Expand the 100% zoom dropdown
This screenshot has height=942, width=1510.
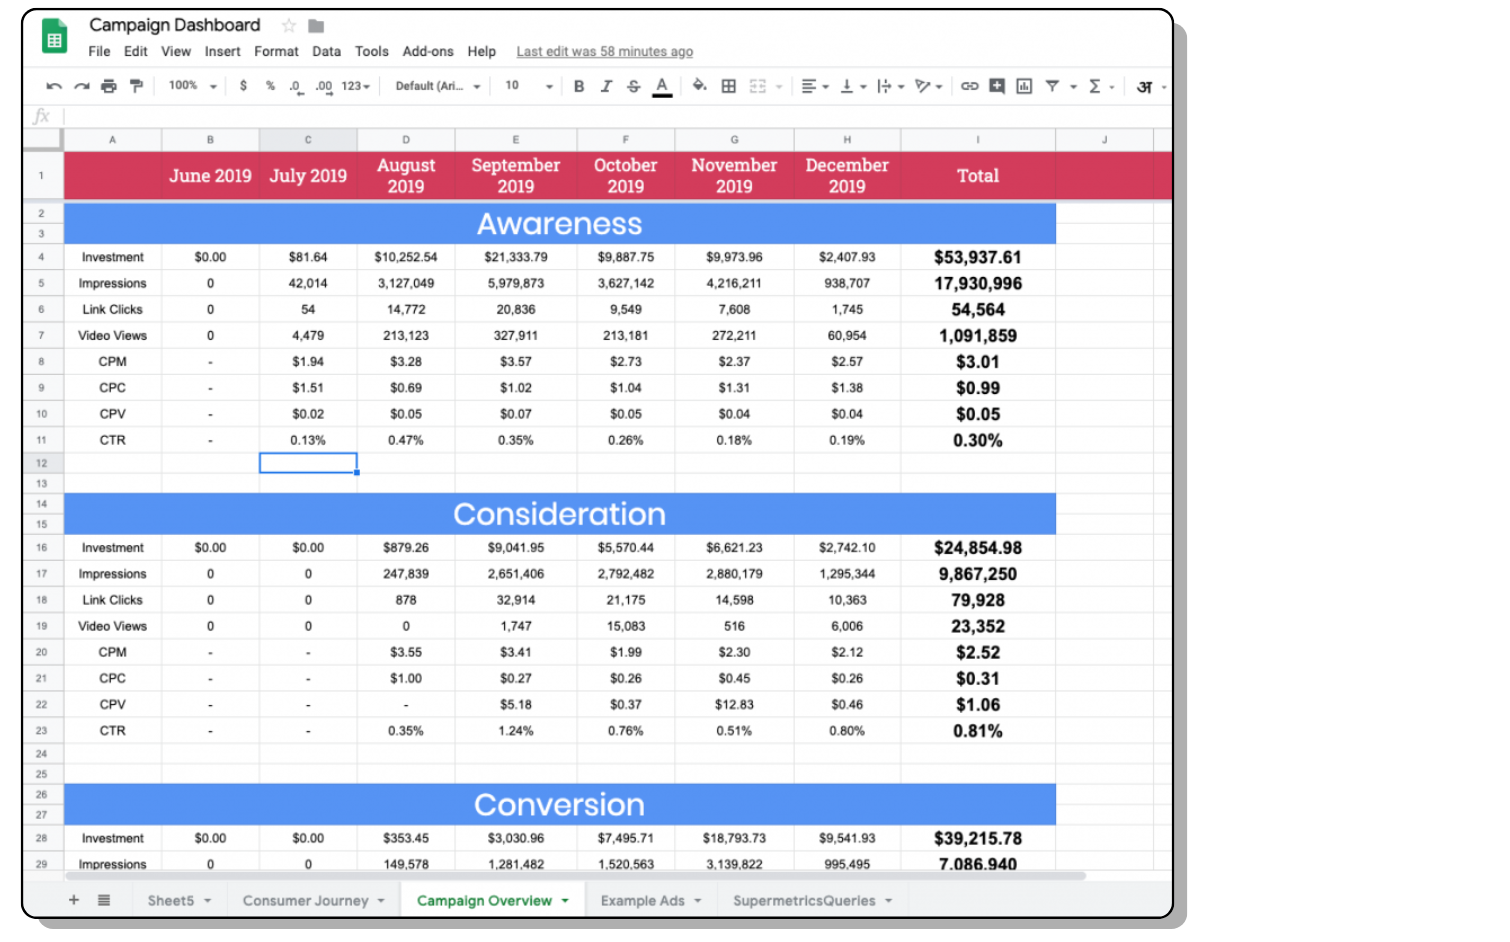click(192, 87)
